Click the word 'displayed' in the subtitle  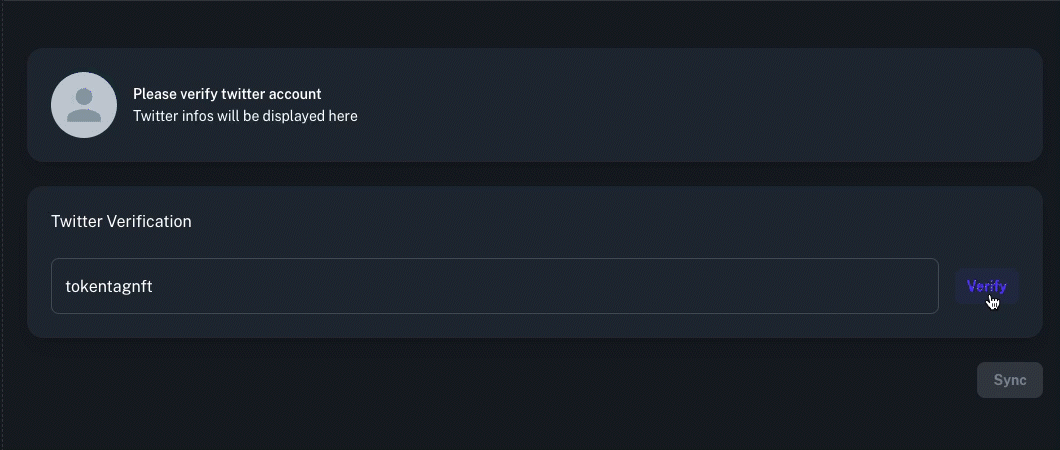point(294,116)
